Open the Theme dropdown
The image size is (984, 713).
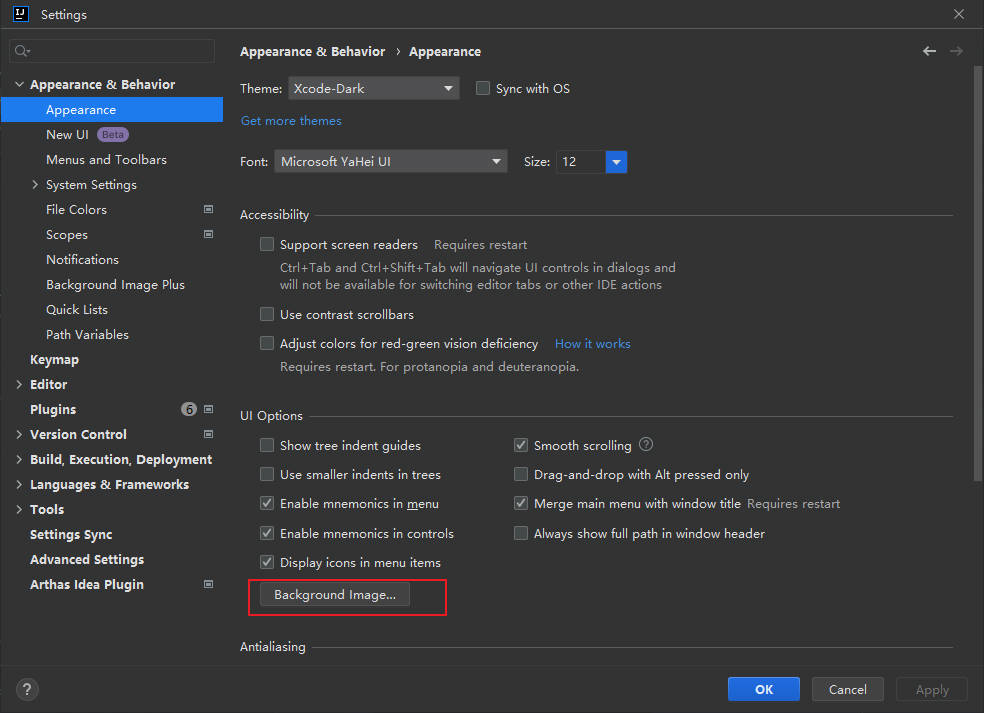373,88
